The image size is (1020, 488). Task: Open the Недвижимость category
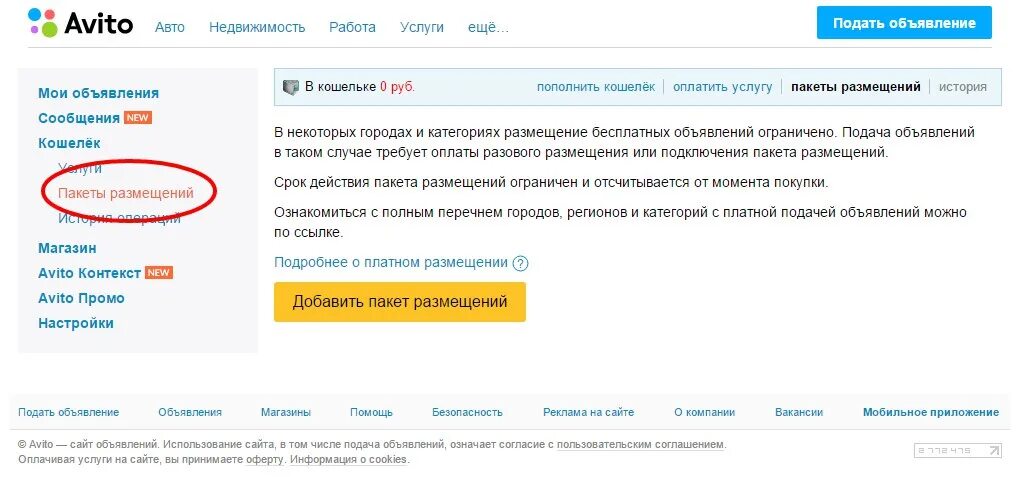click(257, 27)
